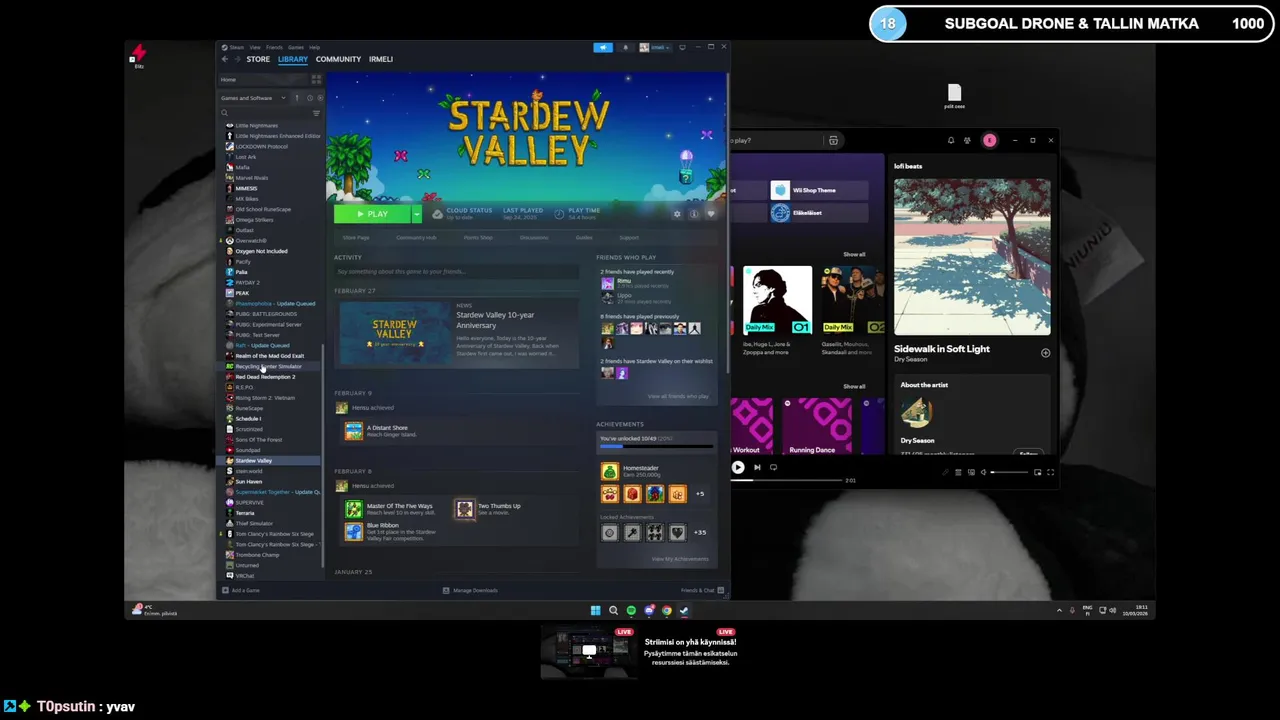Image resolution: width=1280 pixels, height=720 pixels.
Task: Open Stardew Valley settings gear icon
Action: (677, 214)
